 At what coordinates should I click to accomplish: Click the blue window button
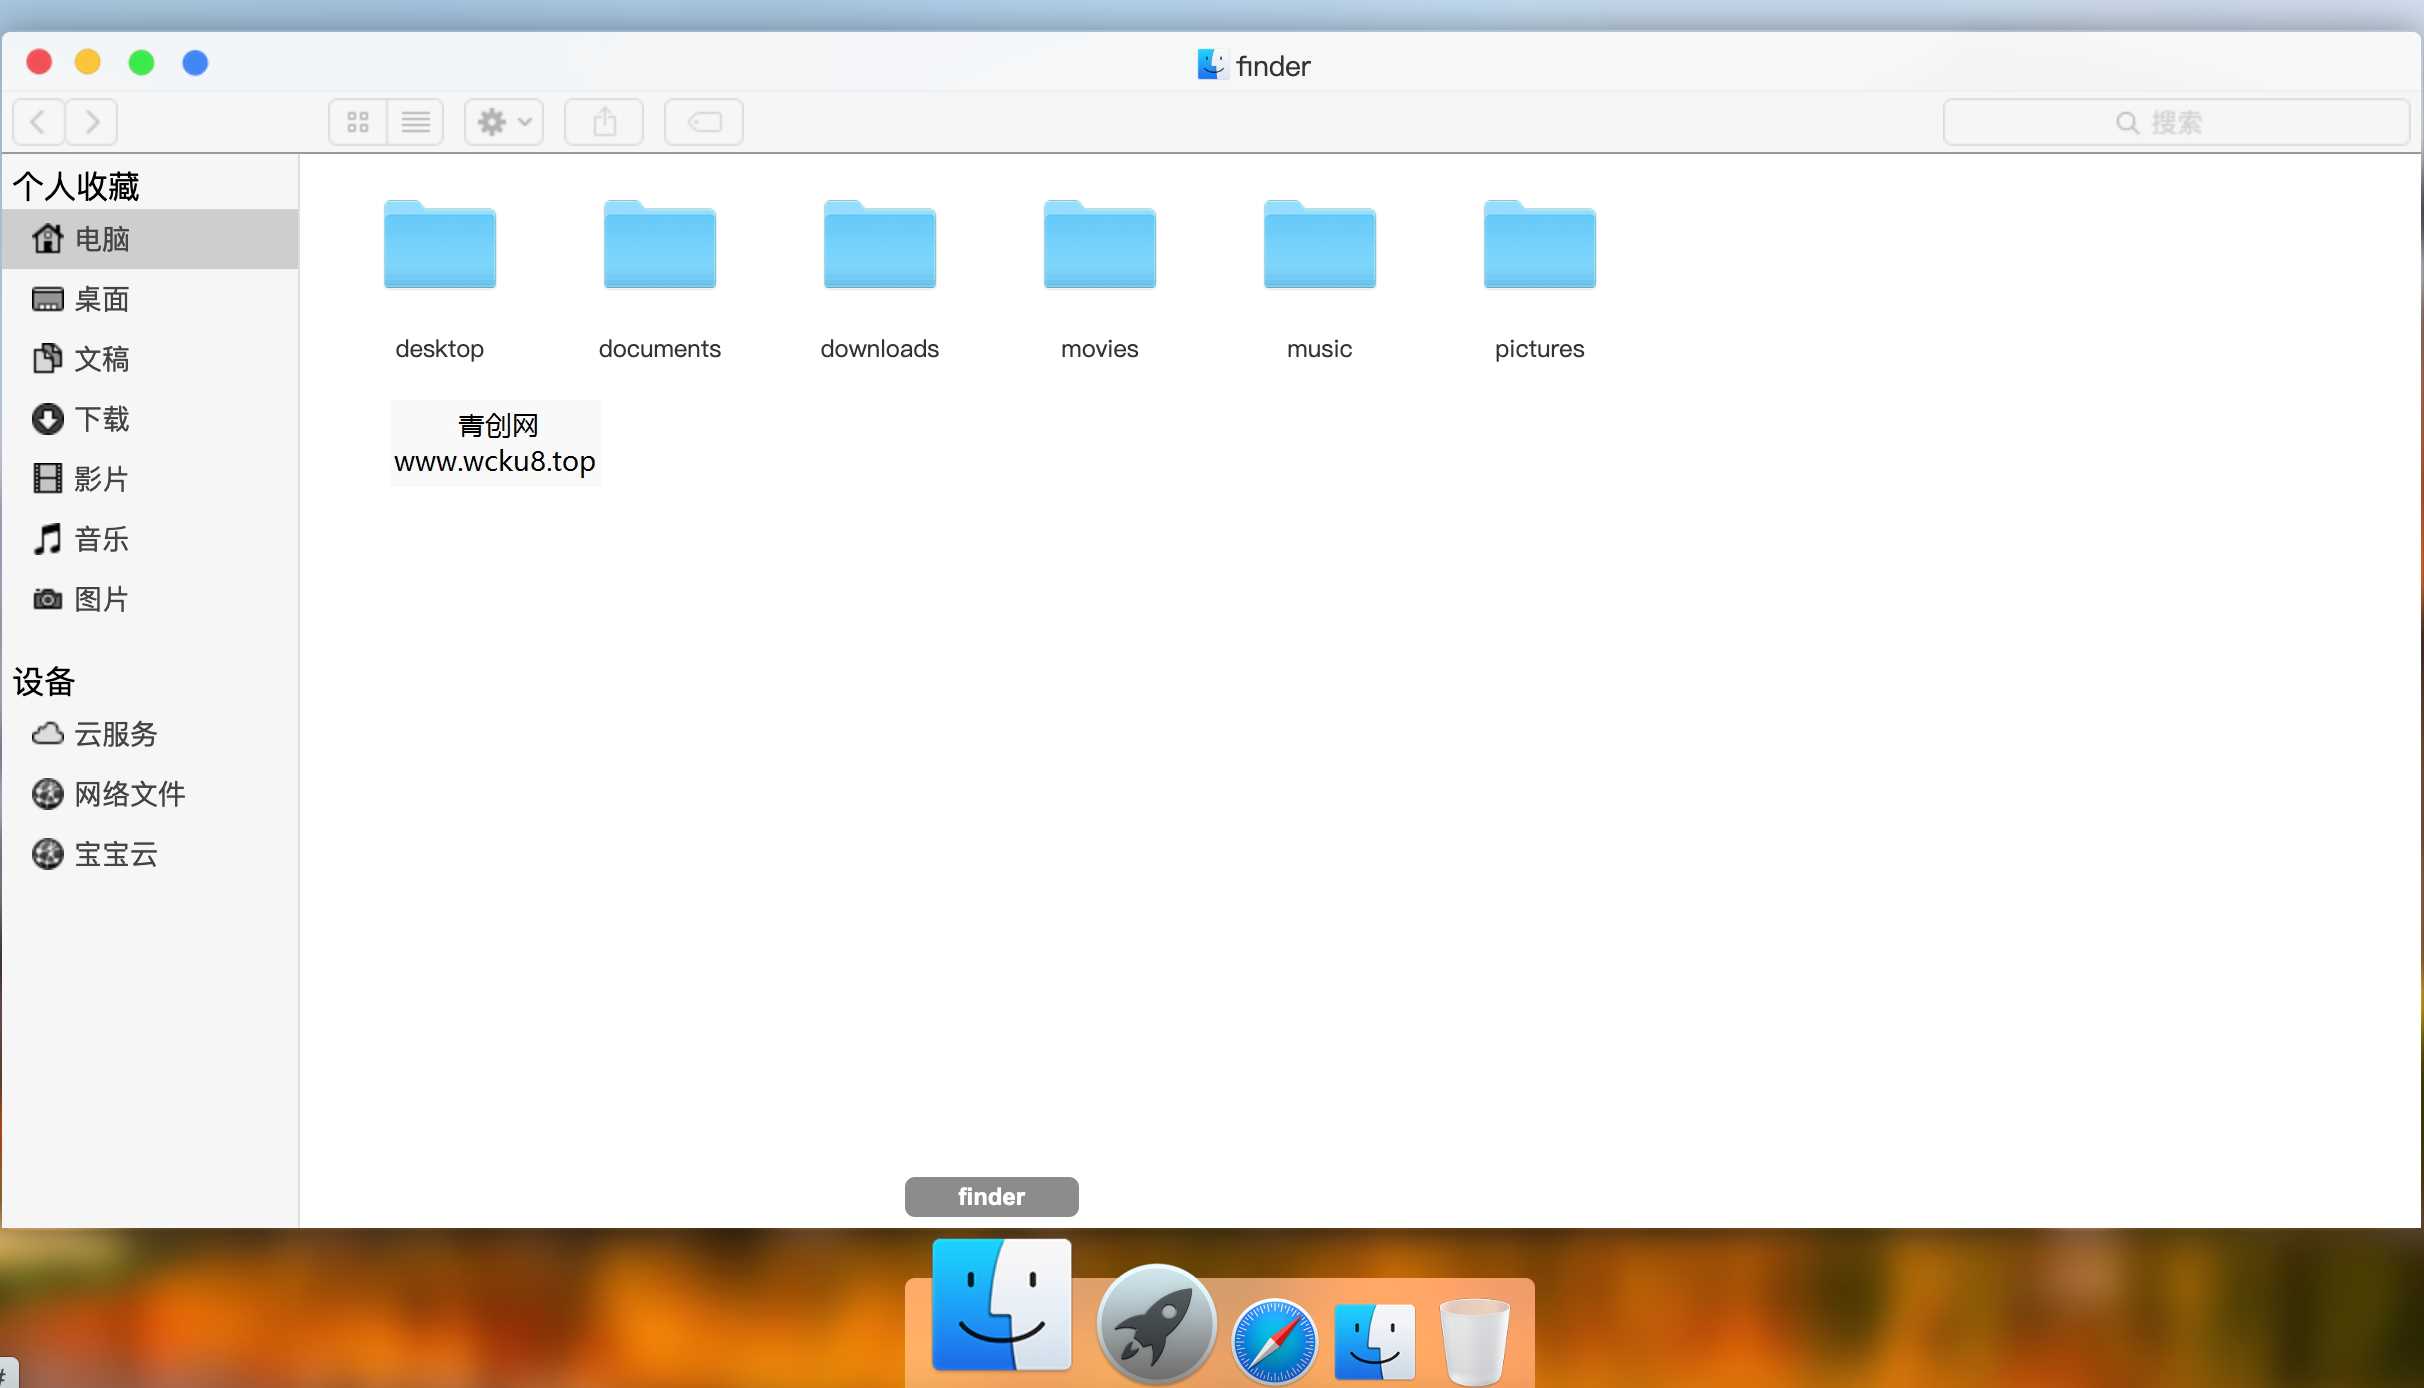coord(195,63)
